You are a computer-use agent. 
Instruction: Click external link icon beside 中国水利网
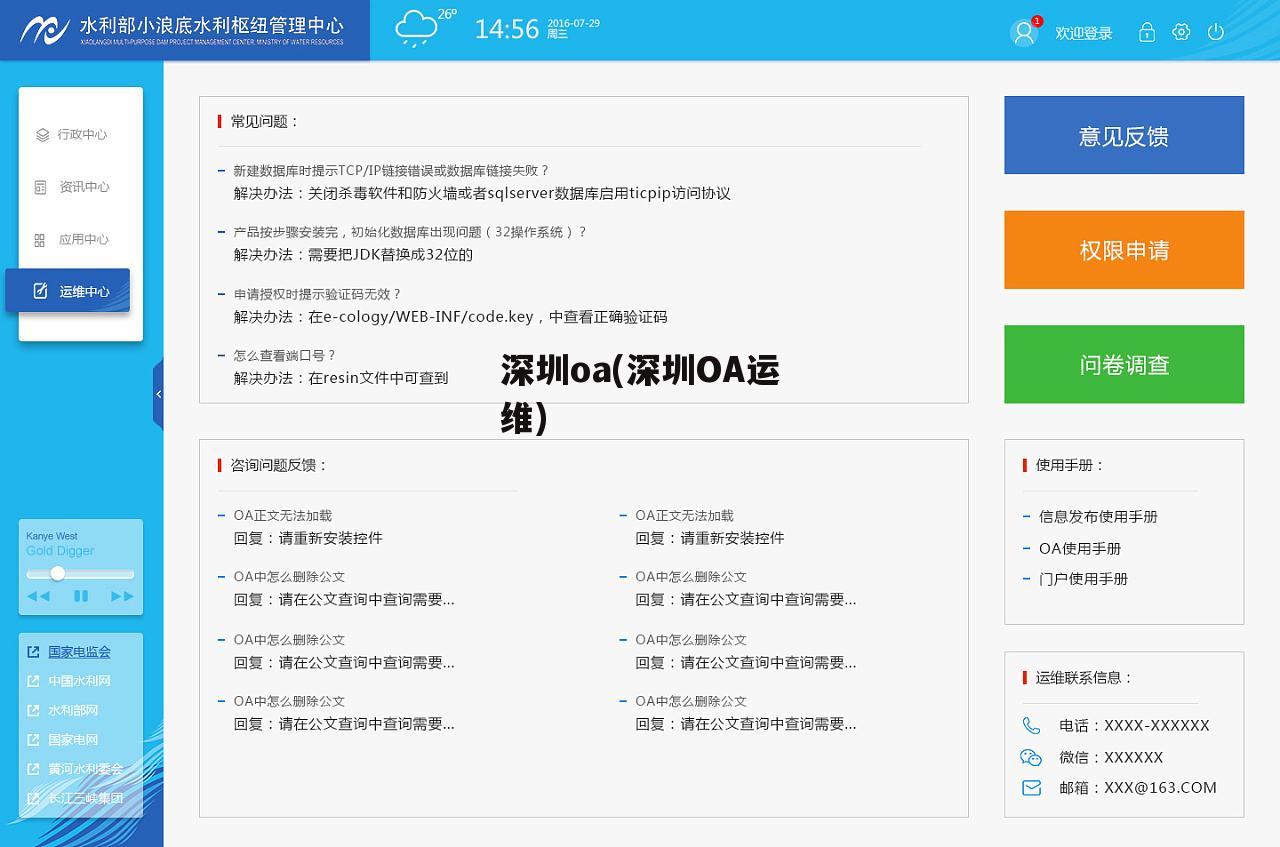point(33,681)
